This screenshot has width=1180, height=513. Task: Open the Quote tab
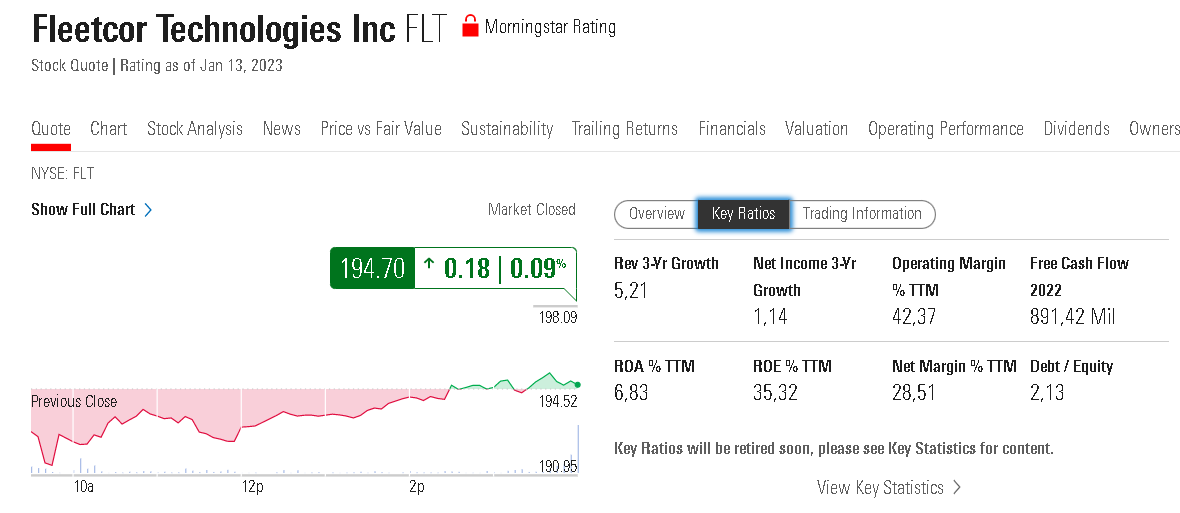[x=51, y=129]
